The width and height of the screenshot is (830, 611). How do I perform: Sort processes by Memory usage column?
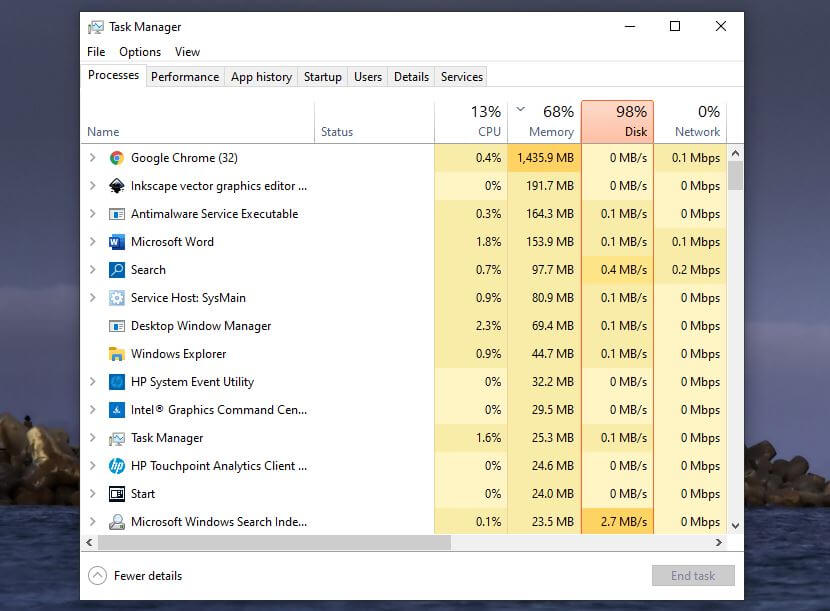(544, 122)
